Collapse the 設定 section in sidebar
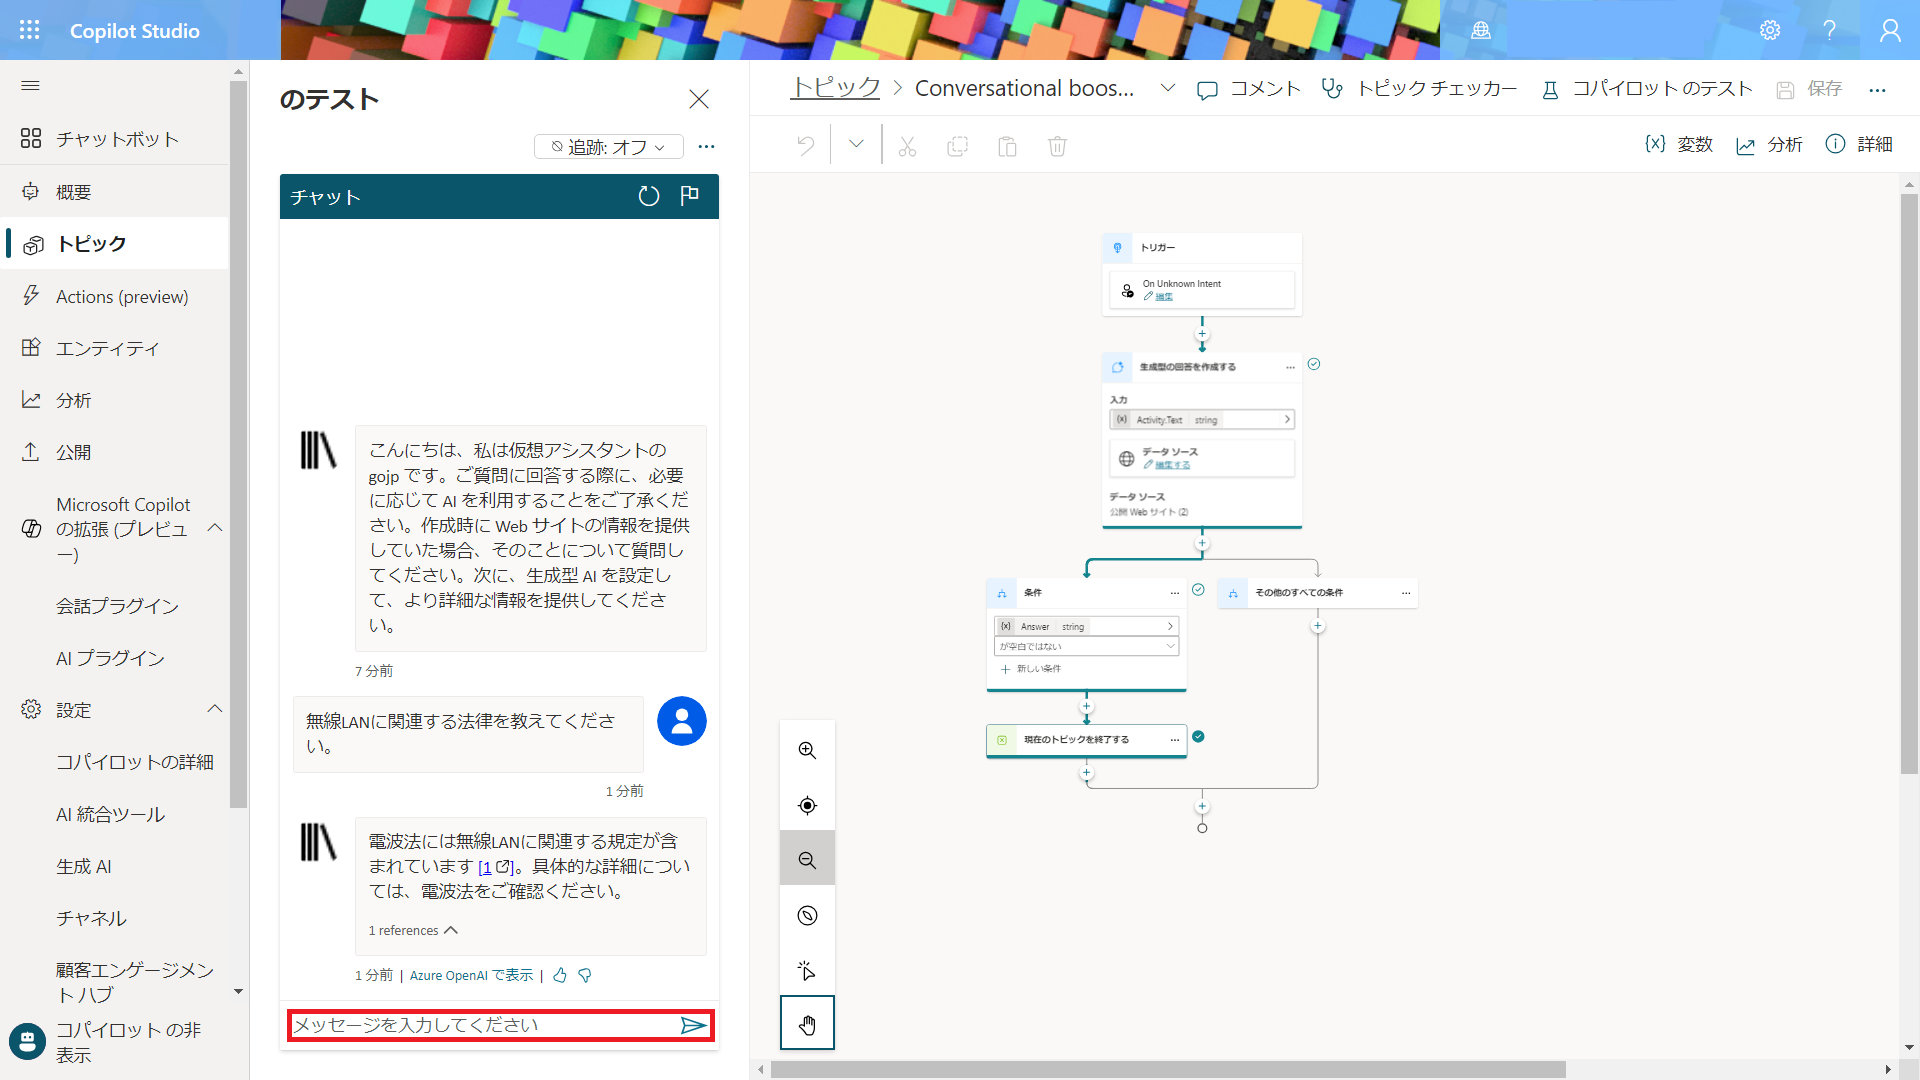 [214, 709]
